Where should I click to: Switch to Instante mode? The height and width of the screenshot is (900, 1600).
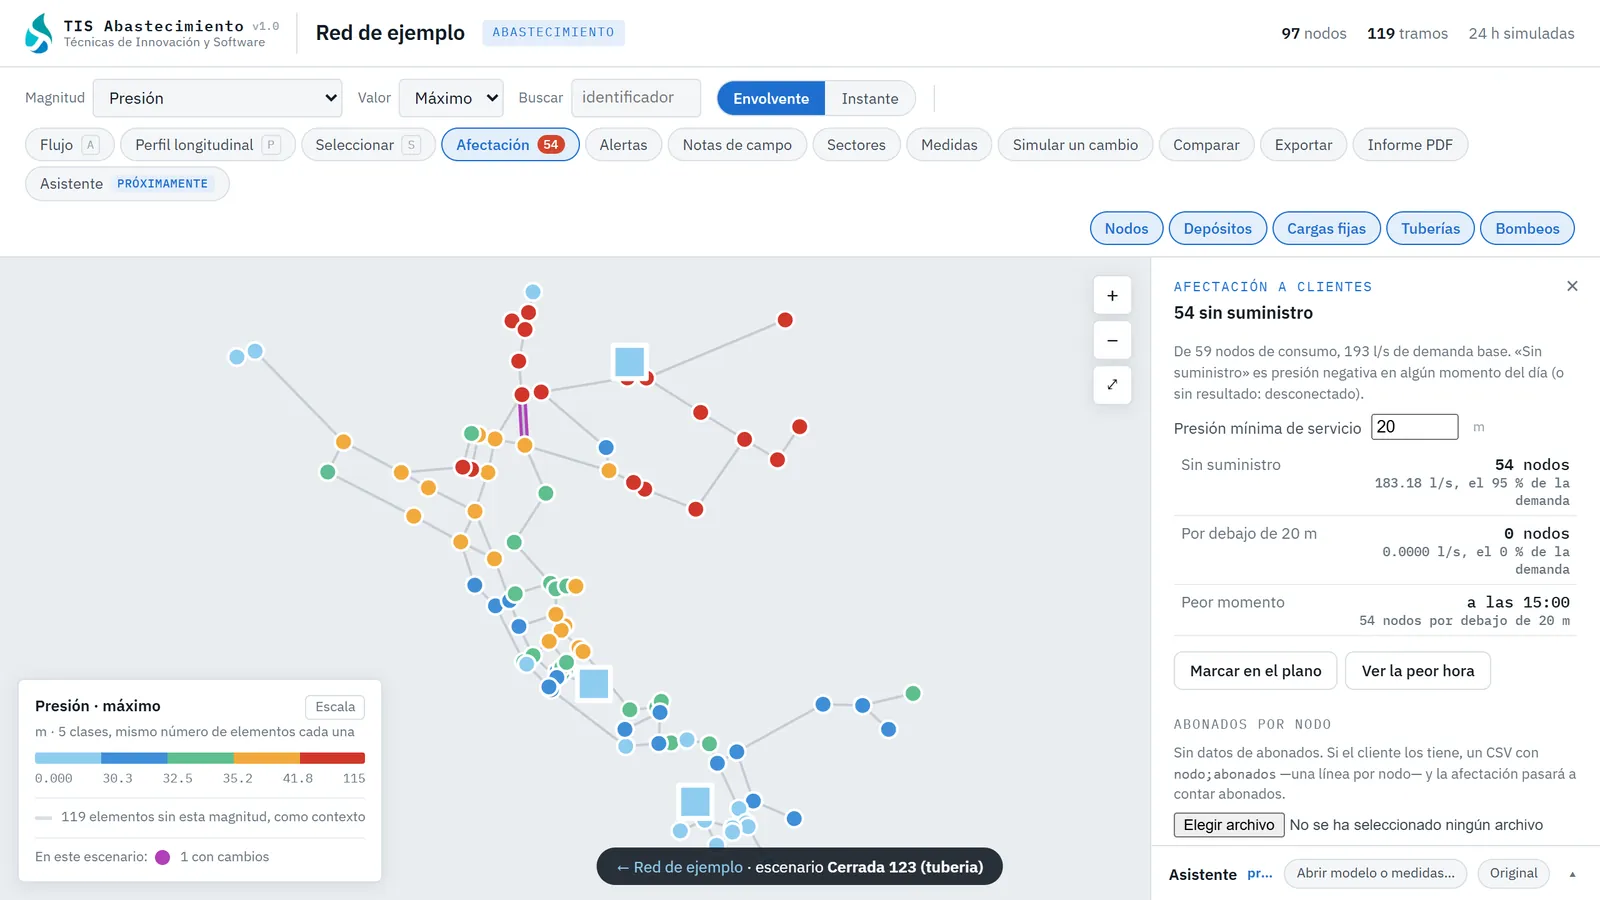870,98
